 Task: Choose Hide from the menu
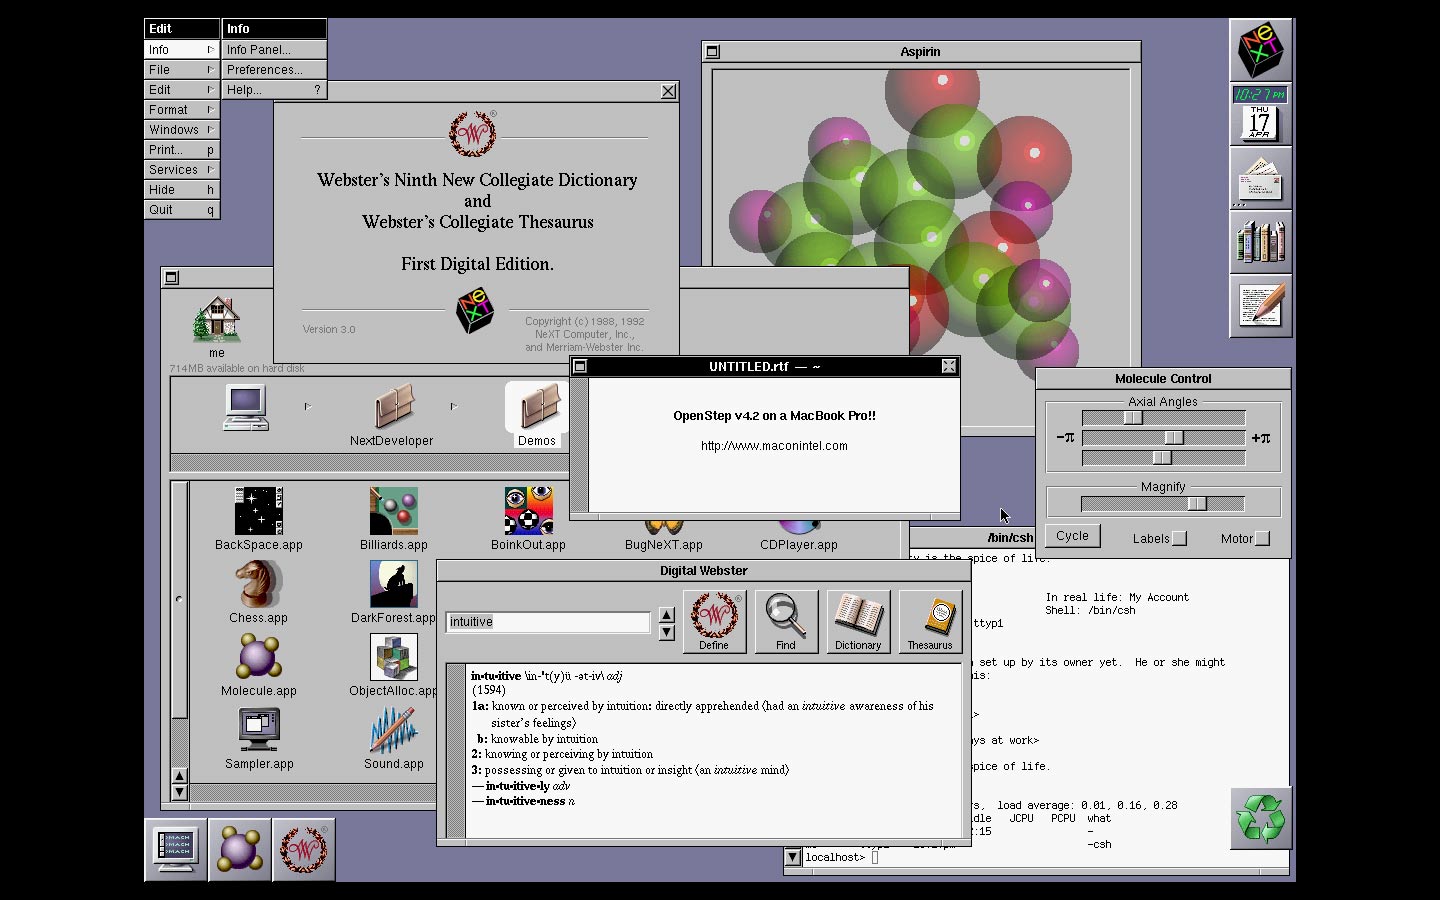(x=182, y=189)
